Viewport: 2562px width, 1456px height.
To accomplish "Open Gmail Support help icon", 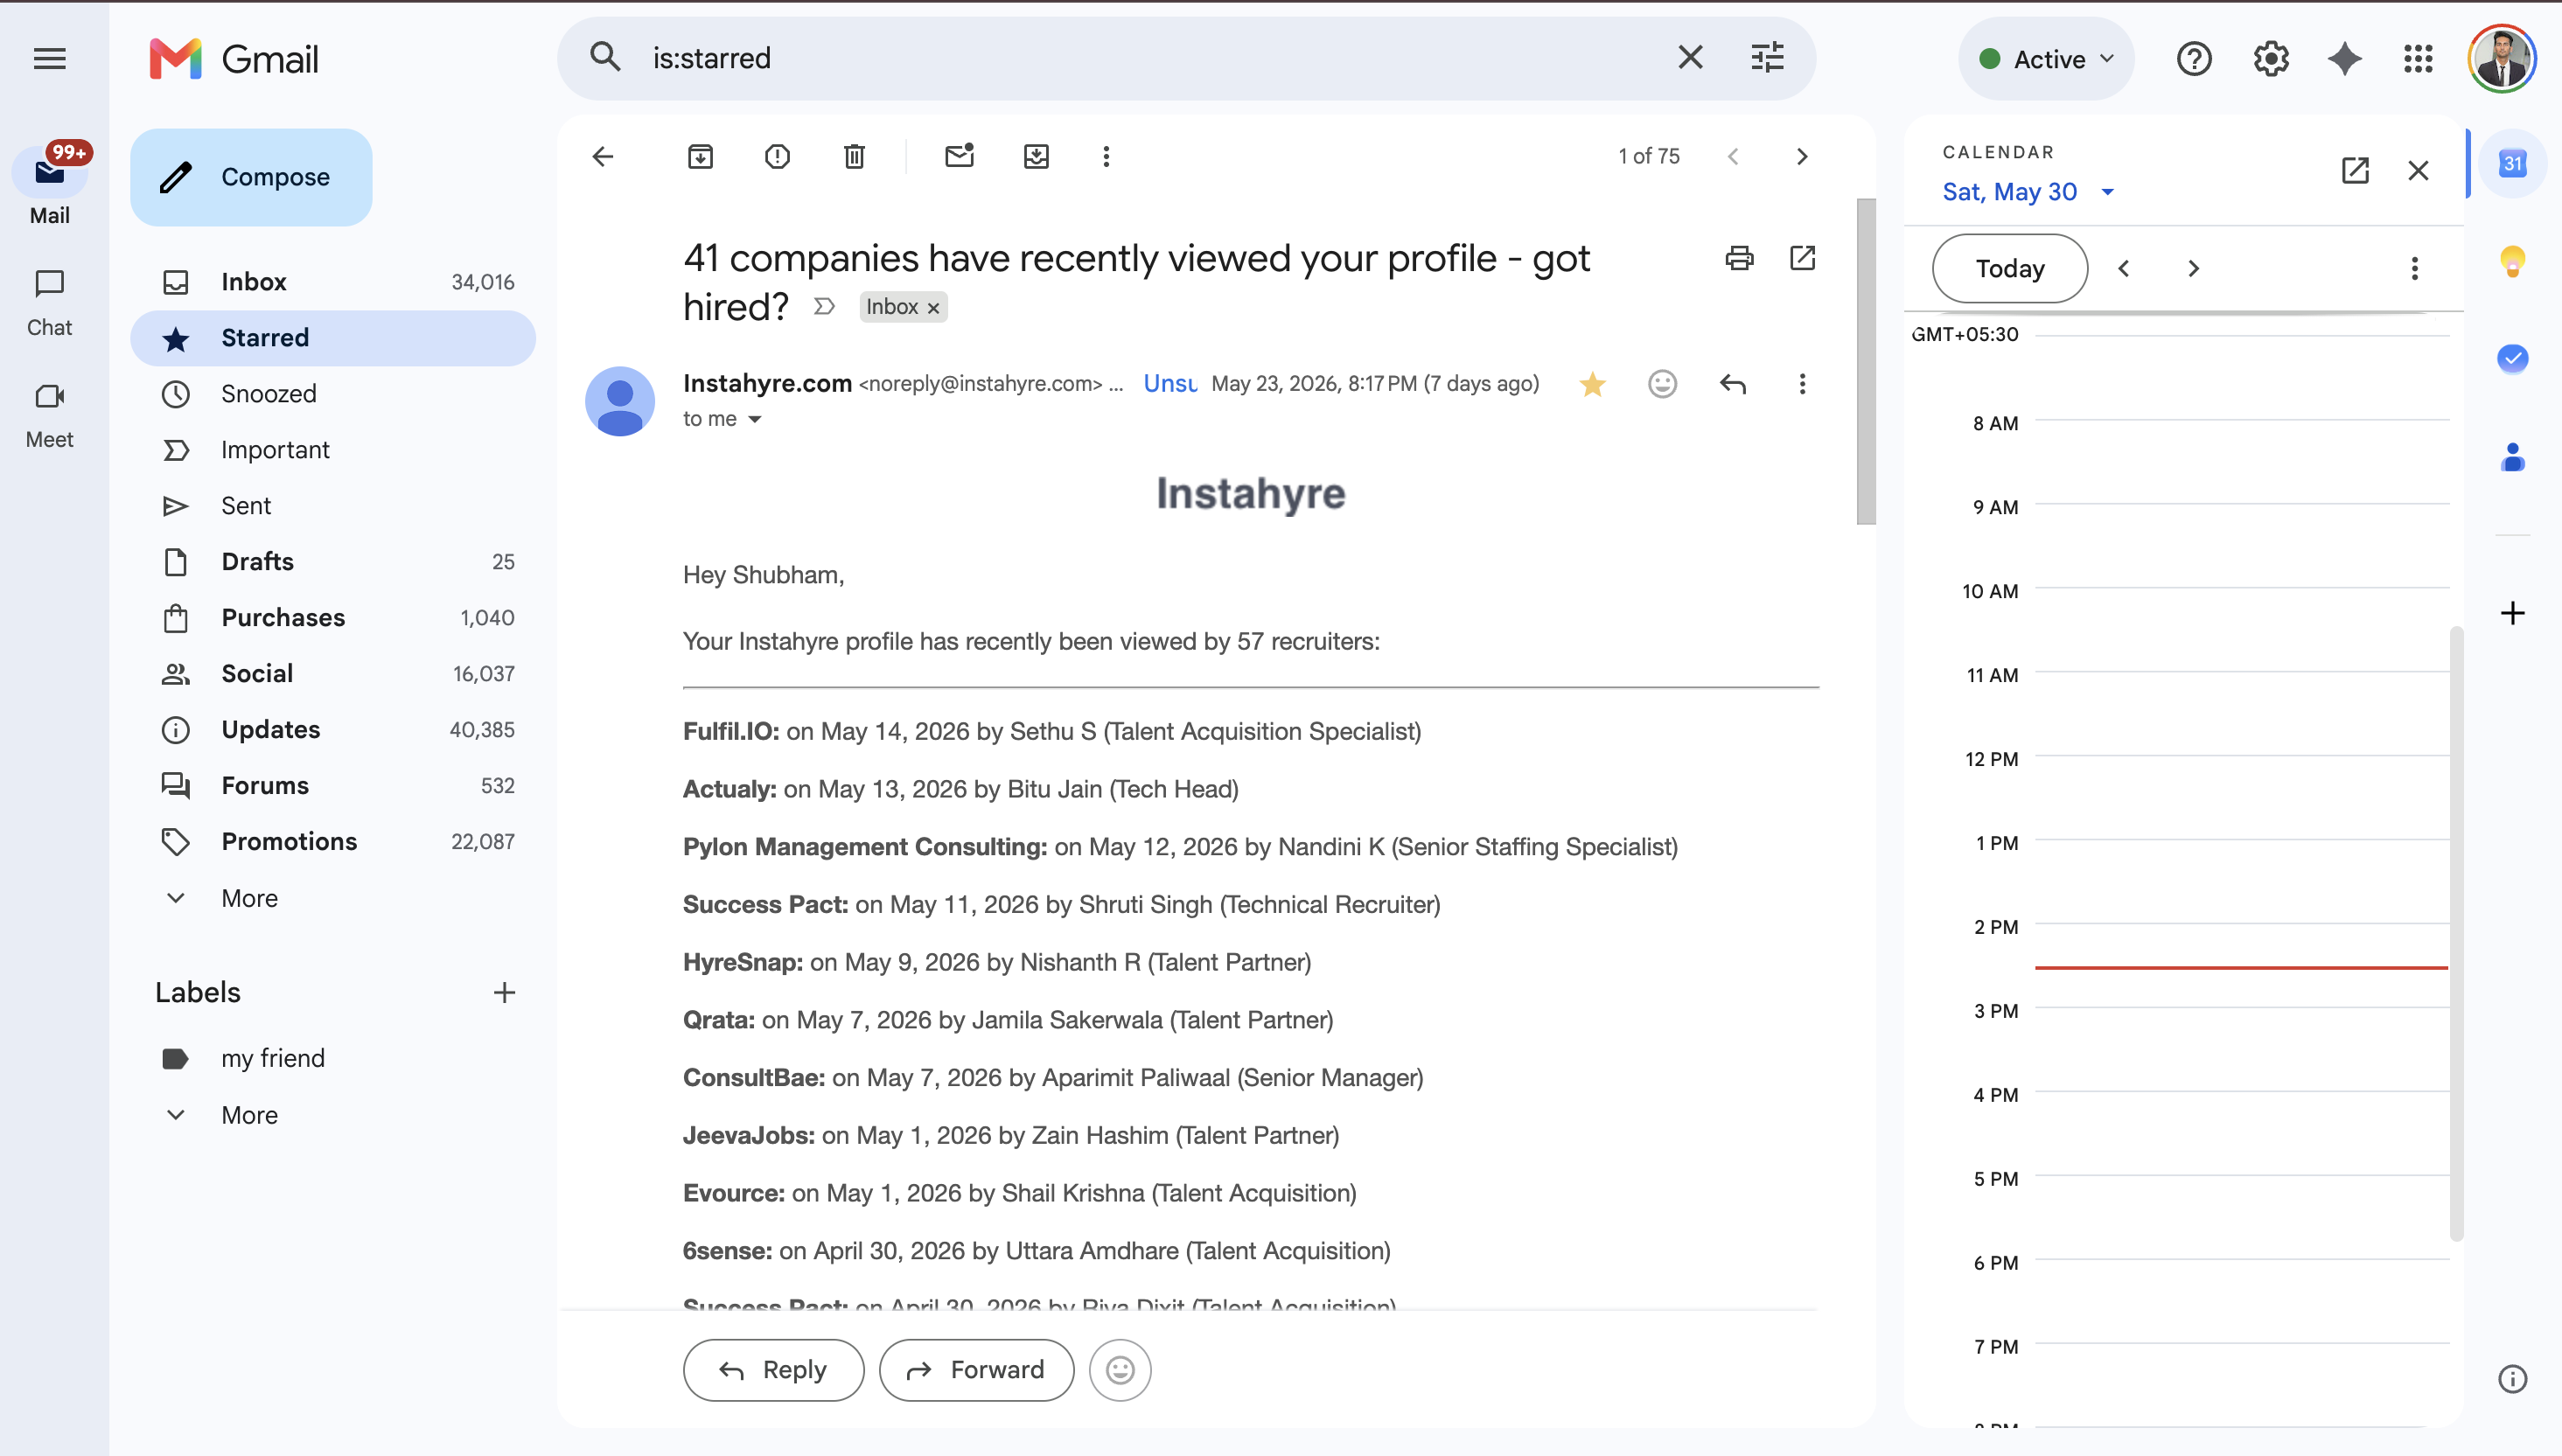I will pos(2194,59).
